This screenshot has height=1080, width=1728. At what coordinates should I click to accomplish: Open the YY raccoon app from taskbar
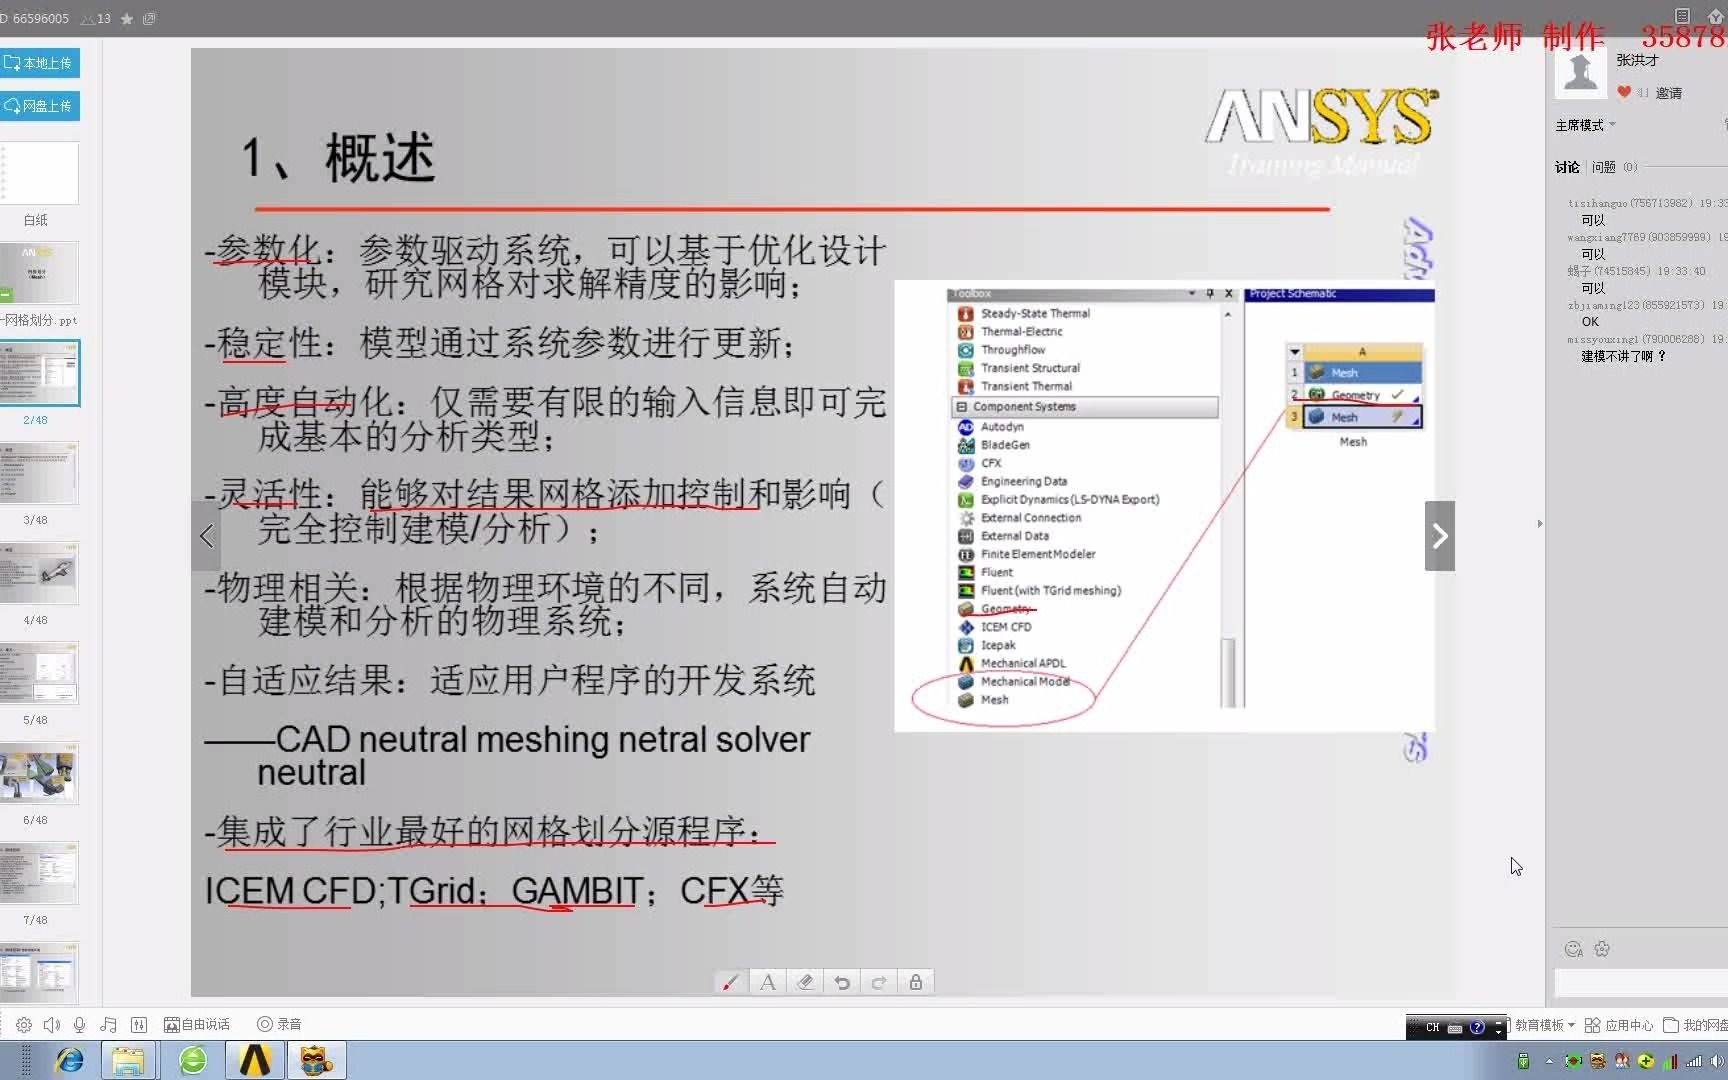coord(317,1060)
